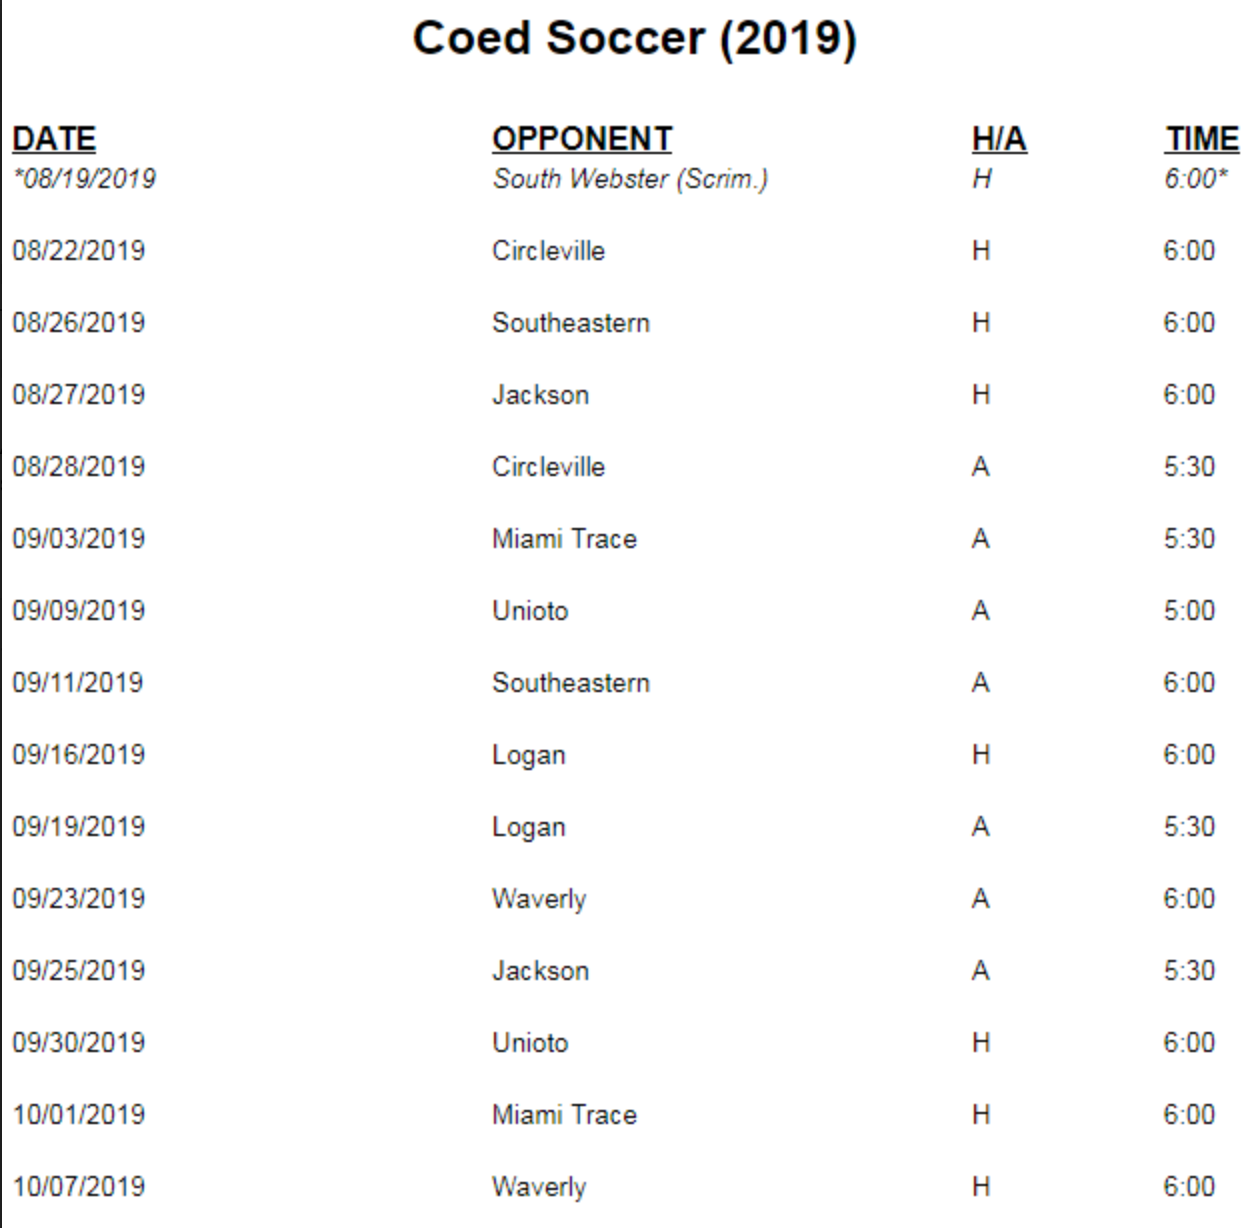The image size is (1246, 1228).
Task: Click Waverly opponent in 09/23/2019 row
Action: [539, 898]
